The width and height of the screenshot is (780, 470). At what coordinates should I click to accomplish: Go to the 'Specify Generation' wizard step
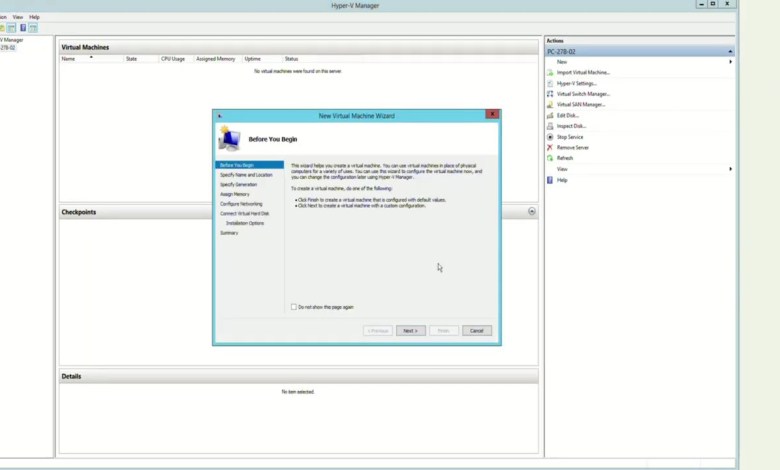coord(239,185)
